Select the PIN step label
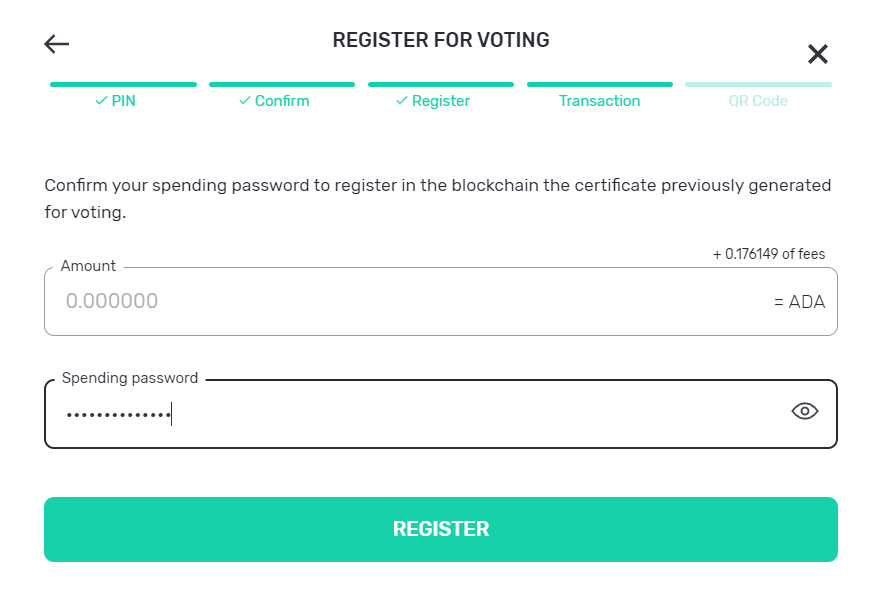This screenshot has height=601, width=875. point(123,101)
